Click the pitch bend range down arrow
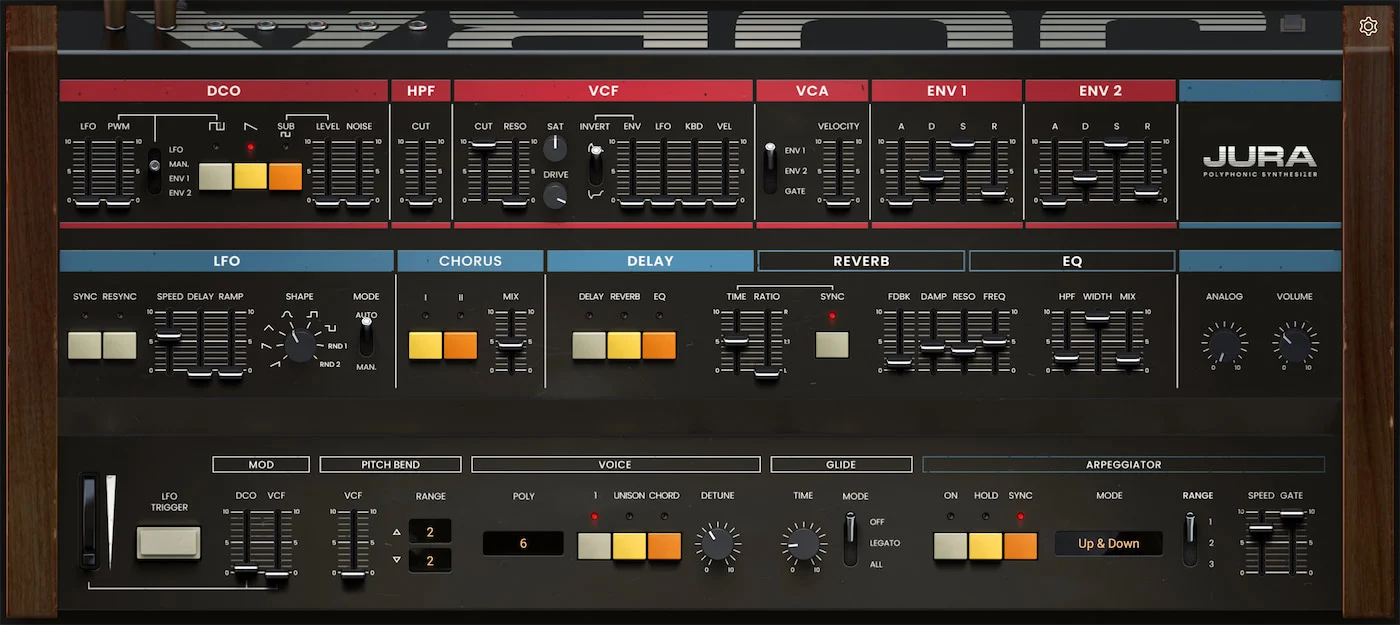 (x=397, y=560)
